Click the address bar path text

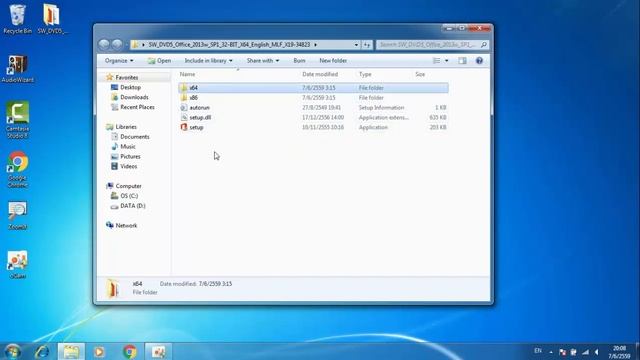tap(229, 44)
